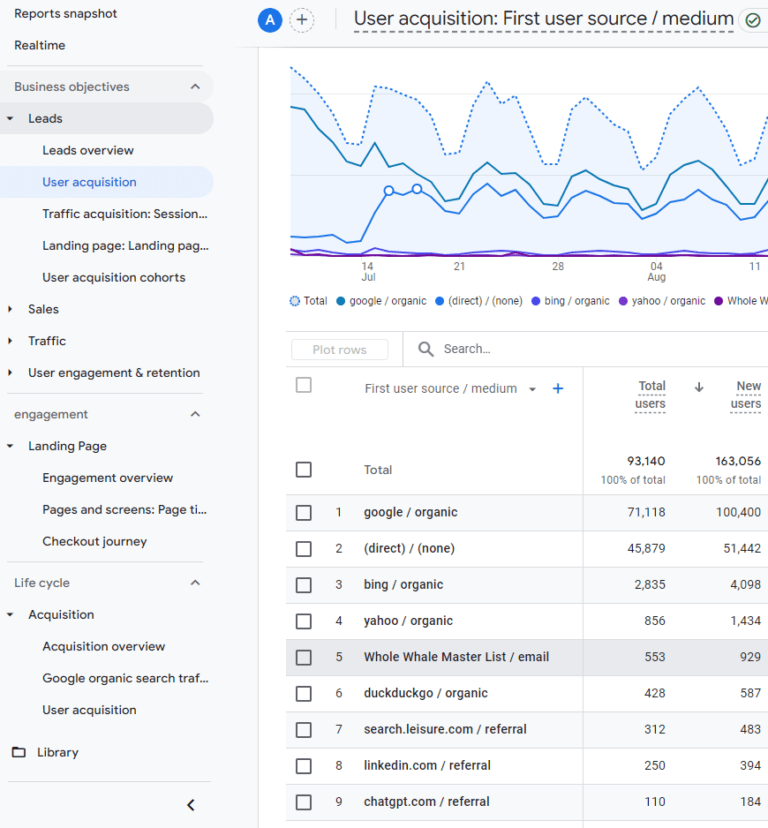Collapse the Business objectives section
This screenshot has height=828, width=768.
point(197,86)
